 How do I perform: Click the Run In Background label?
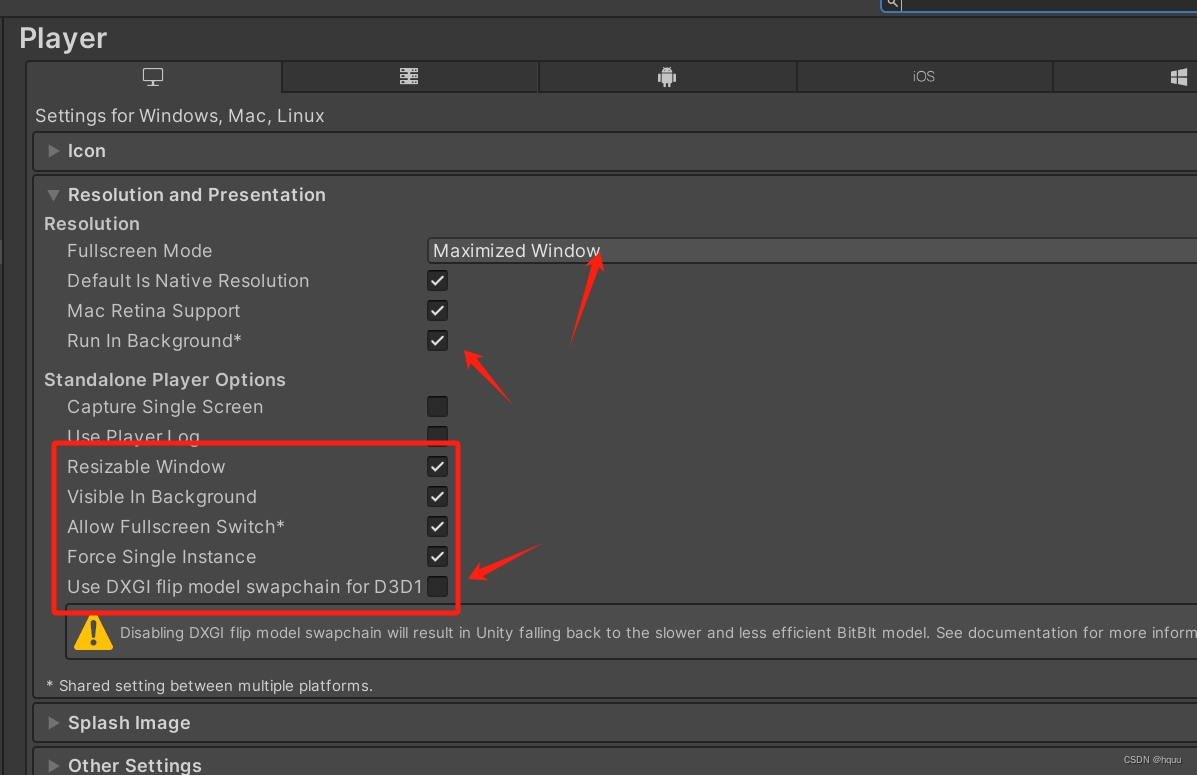(x=154, y=341)
